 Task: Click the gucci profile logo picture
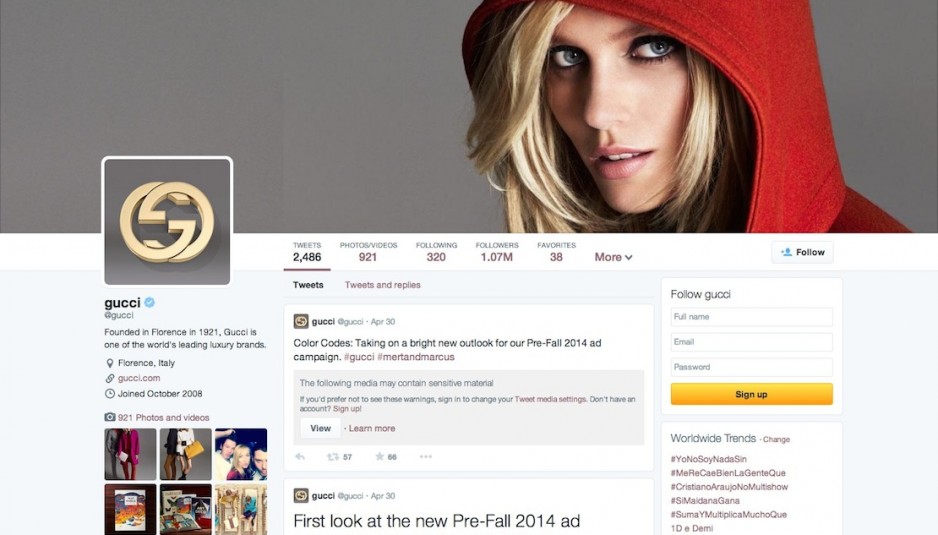167,221
